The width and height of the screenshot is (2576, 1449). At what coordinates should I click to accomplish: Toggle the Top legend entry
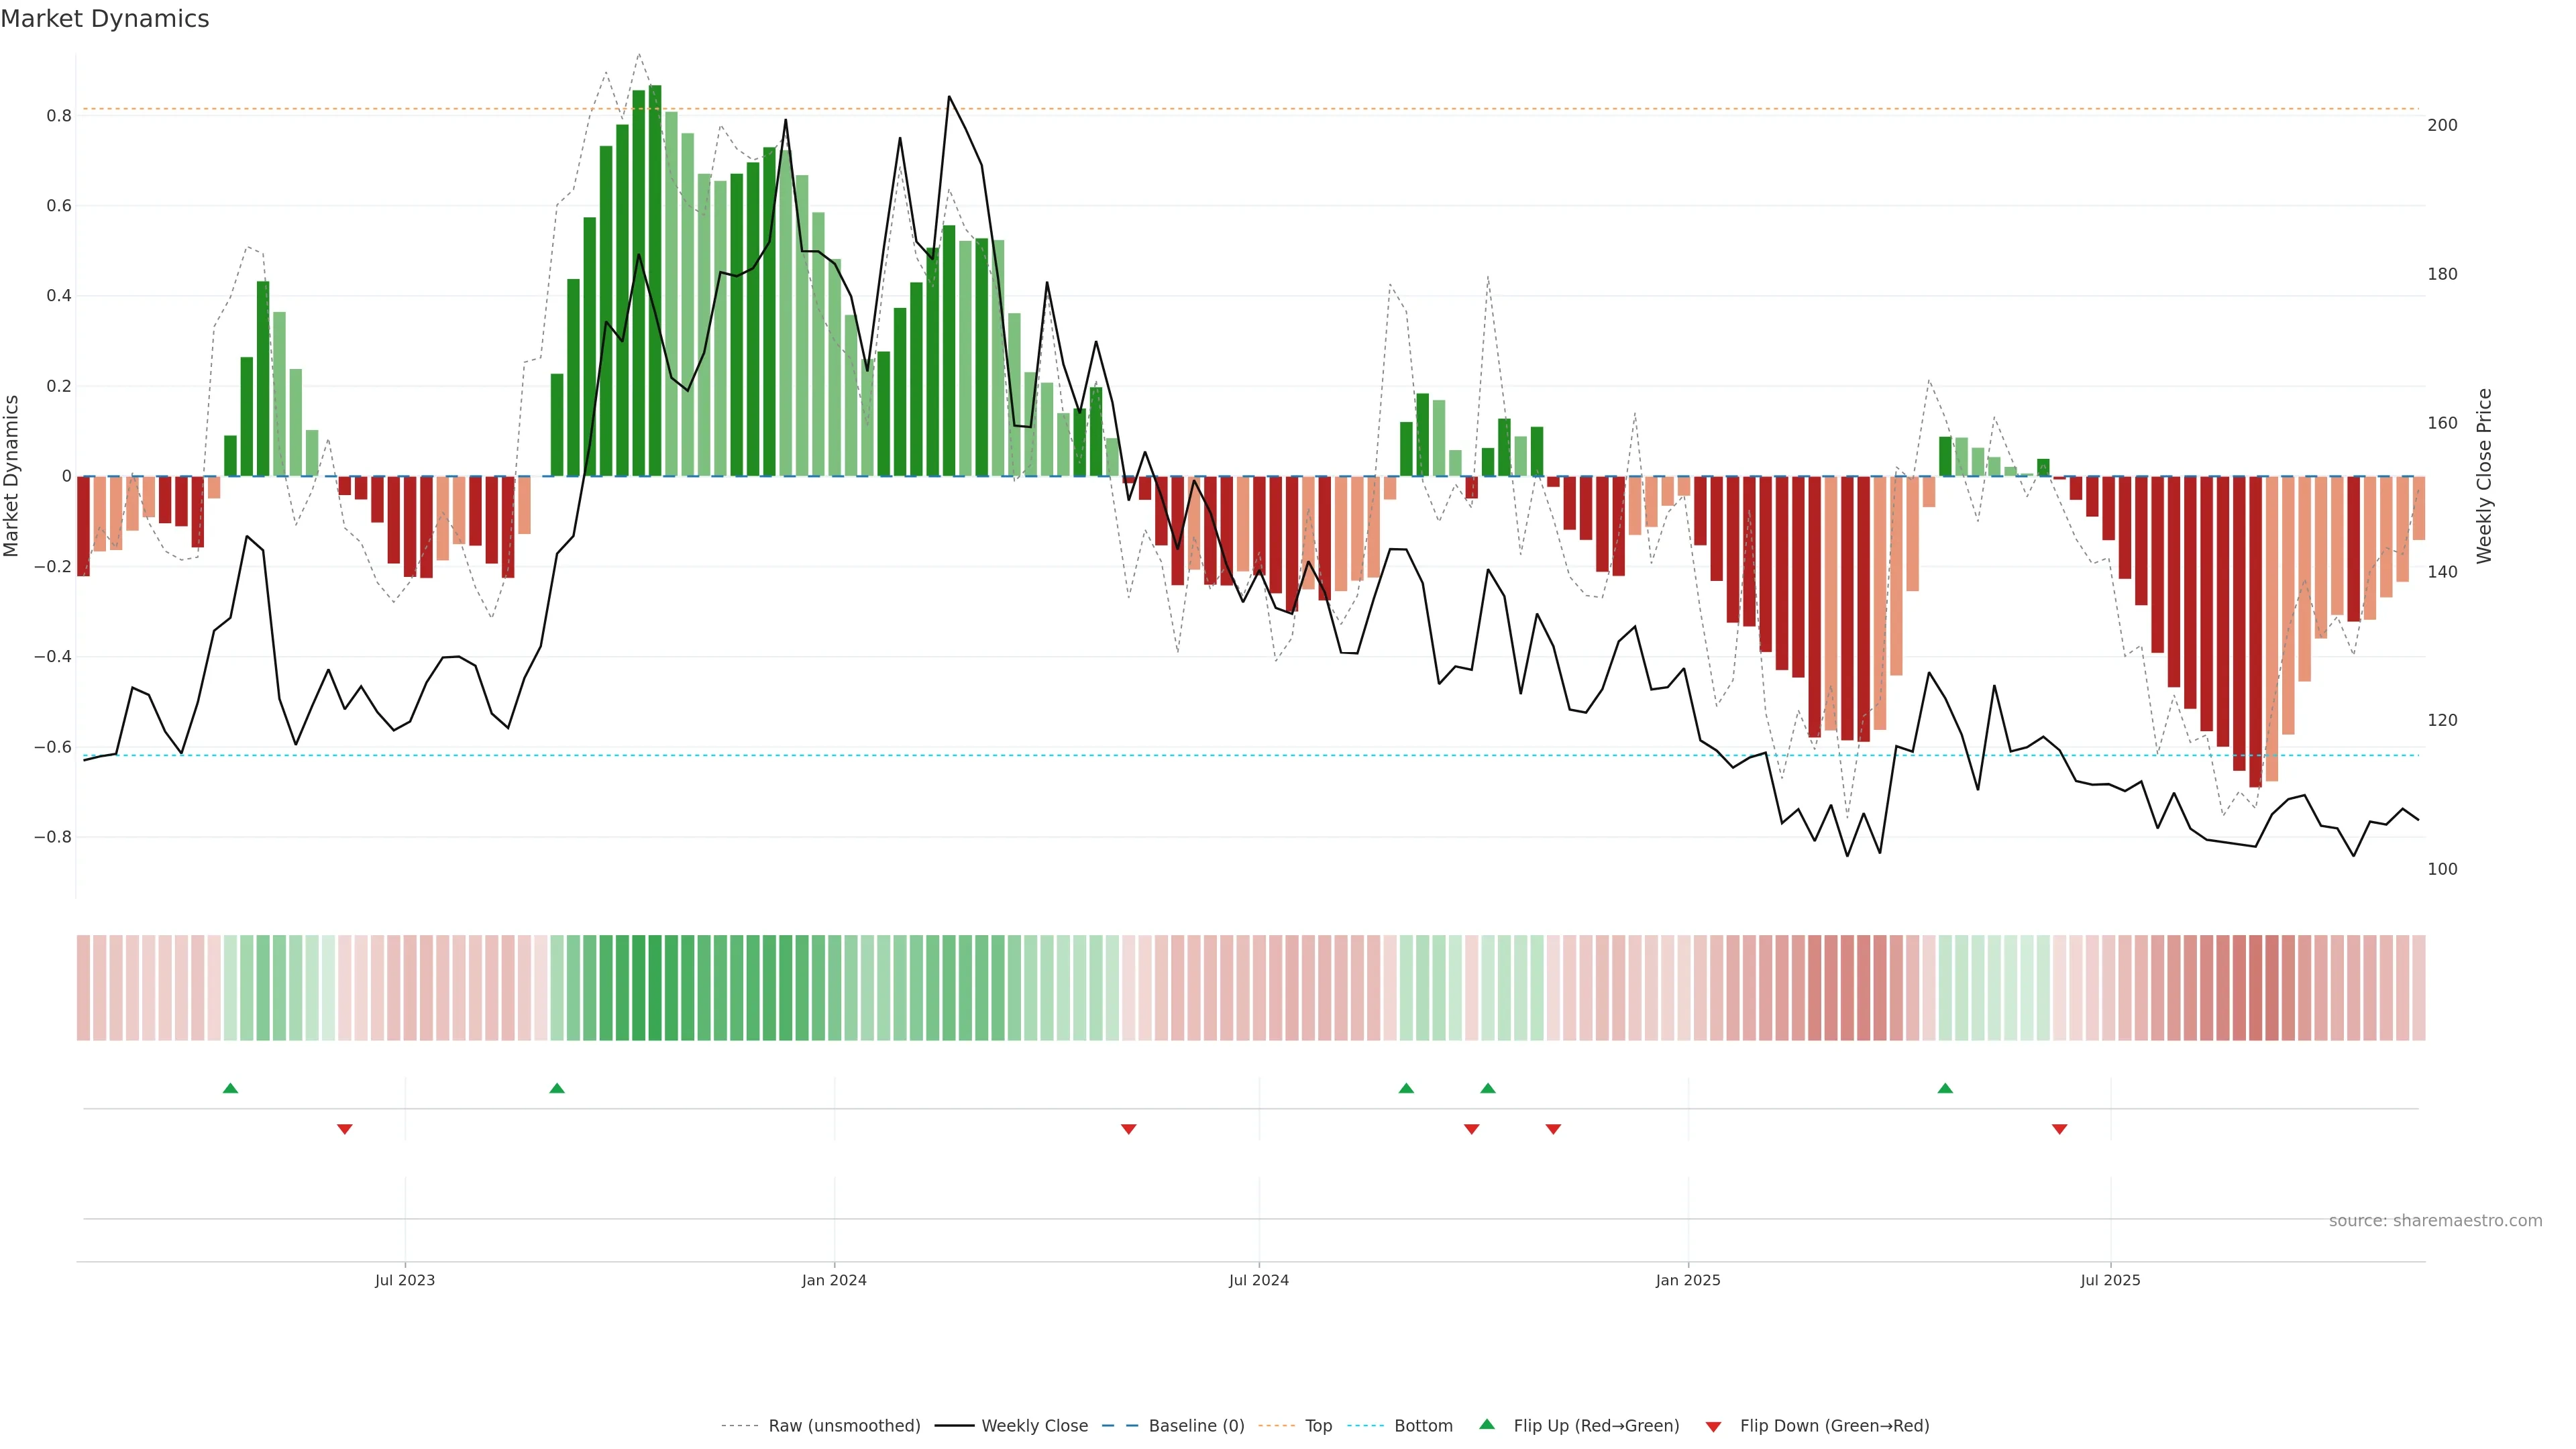[x=1318, y=1426]
